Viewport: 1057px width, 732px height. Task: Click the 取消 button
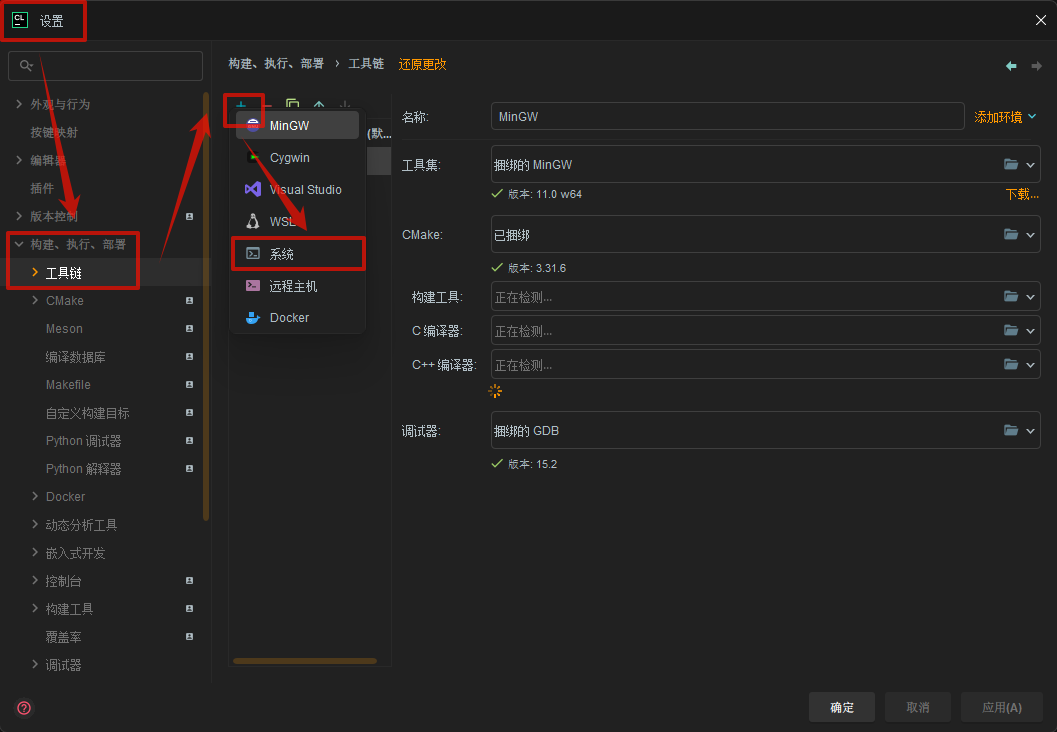pyautogui.click(x=917, y=707)
